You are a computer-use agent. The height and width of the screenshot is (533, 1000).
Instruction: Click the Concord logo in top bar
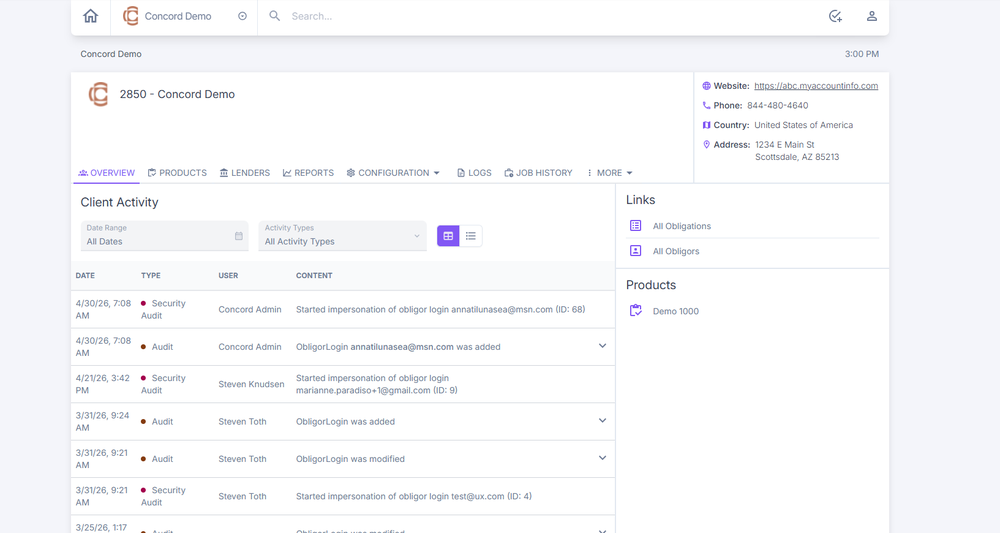tap(131, 16)
